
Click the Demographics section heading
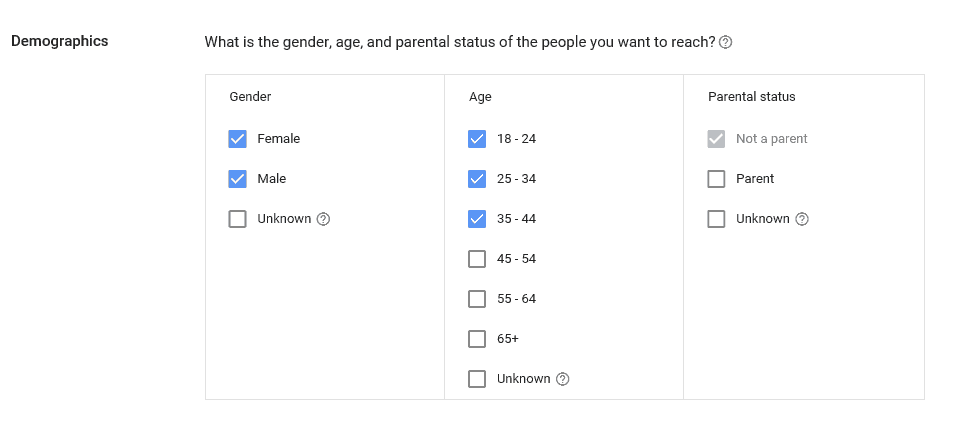[60, 41]
